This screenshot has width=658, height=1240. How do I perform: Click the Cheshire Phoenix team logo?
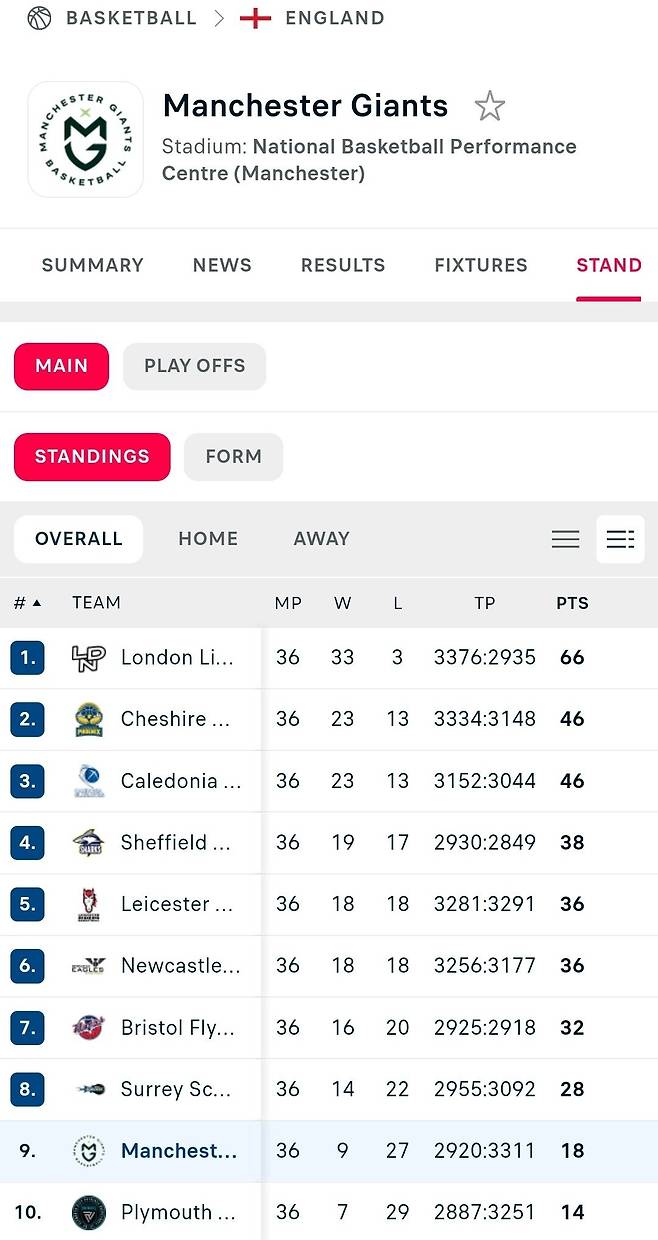coord(89,719)
